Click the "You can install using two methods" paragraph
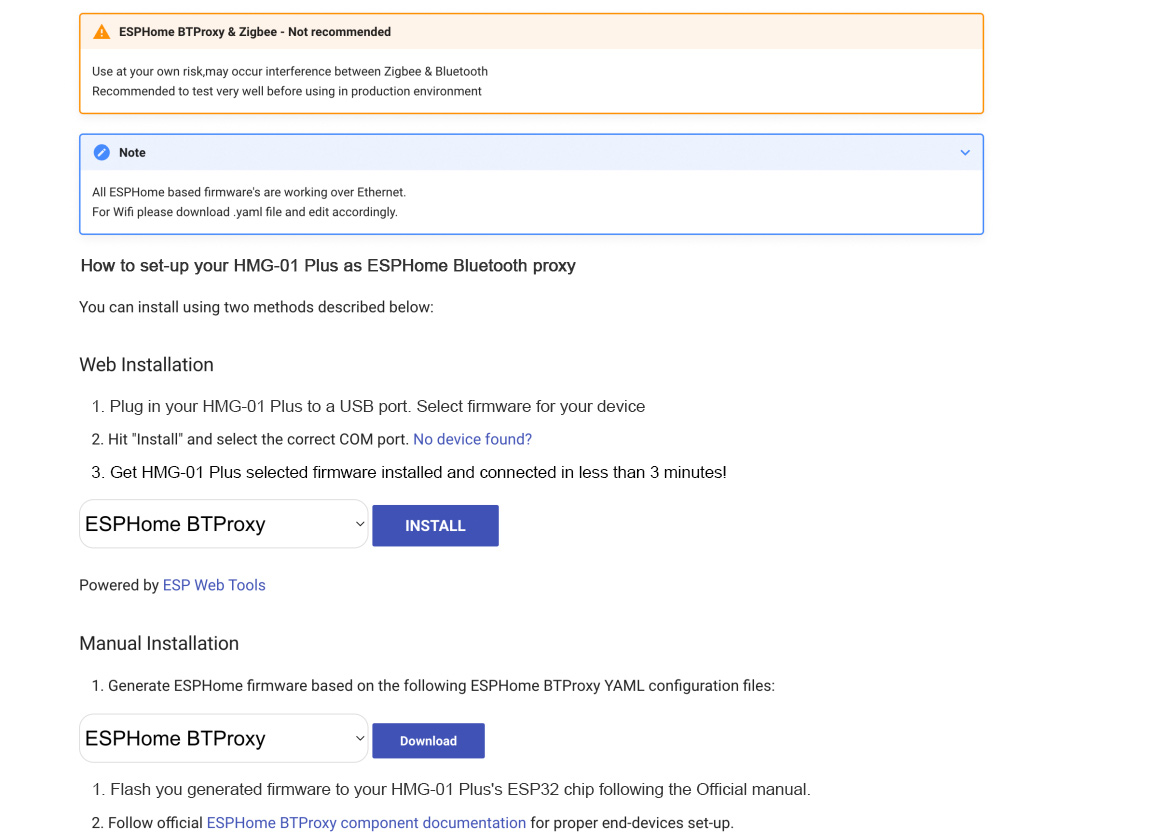The width and height of the screenshot is (1155, 840). coord(256,307)
